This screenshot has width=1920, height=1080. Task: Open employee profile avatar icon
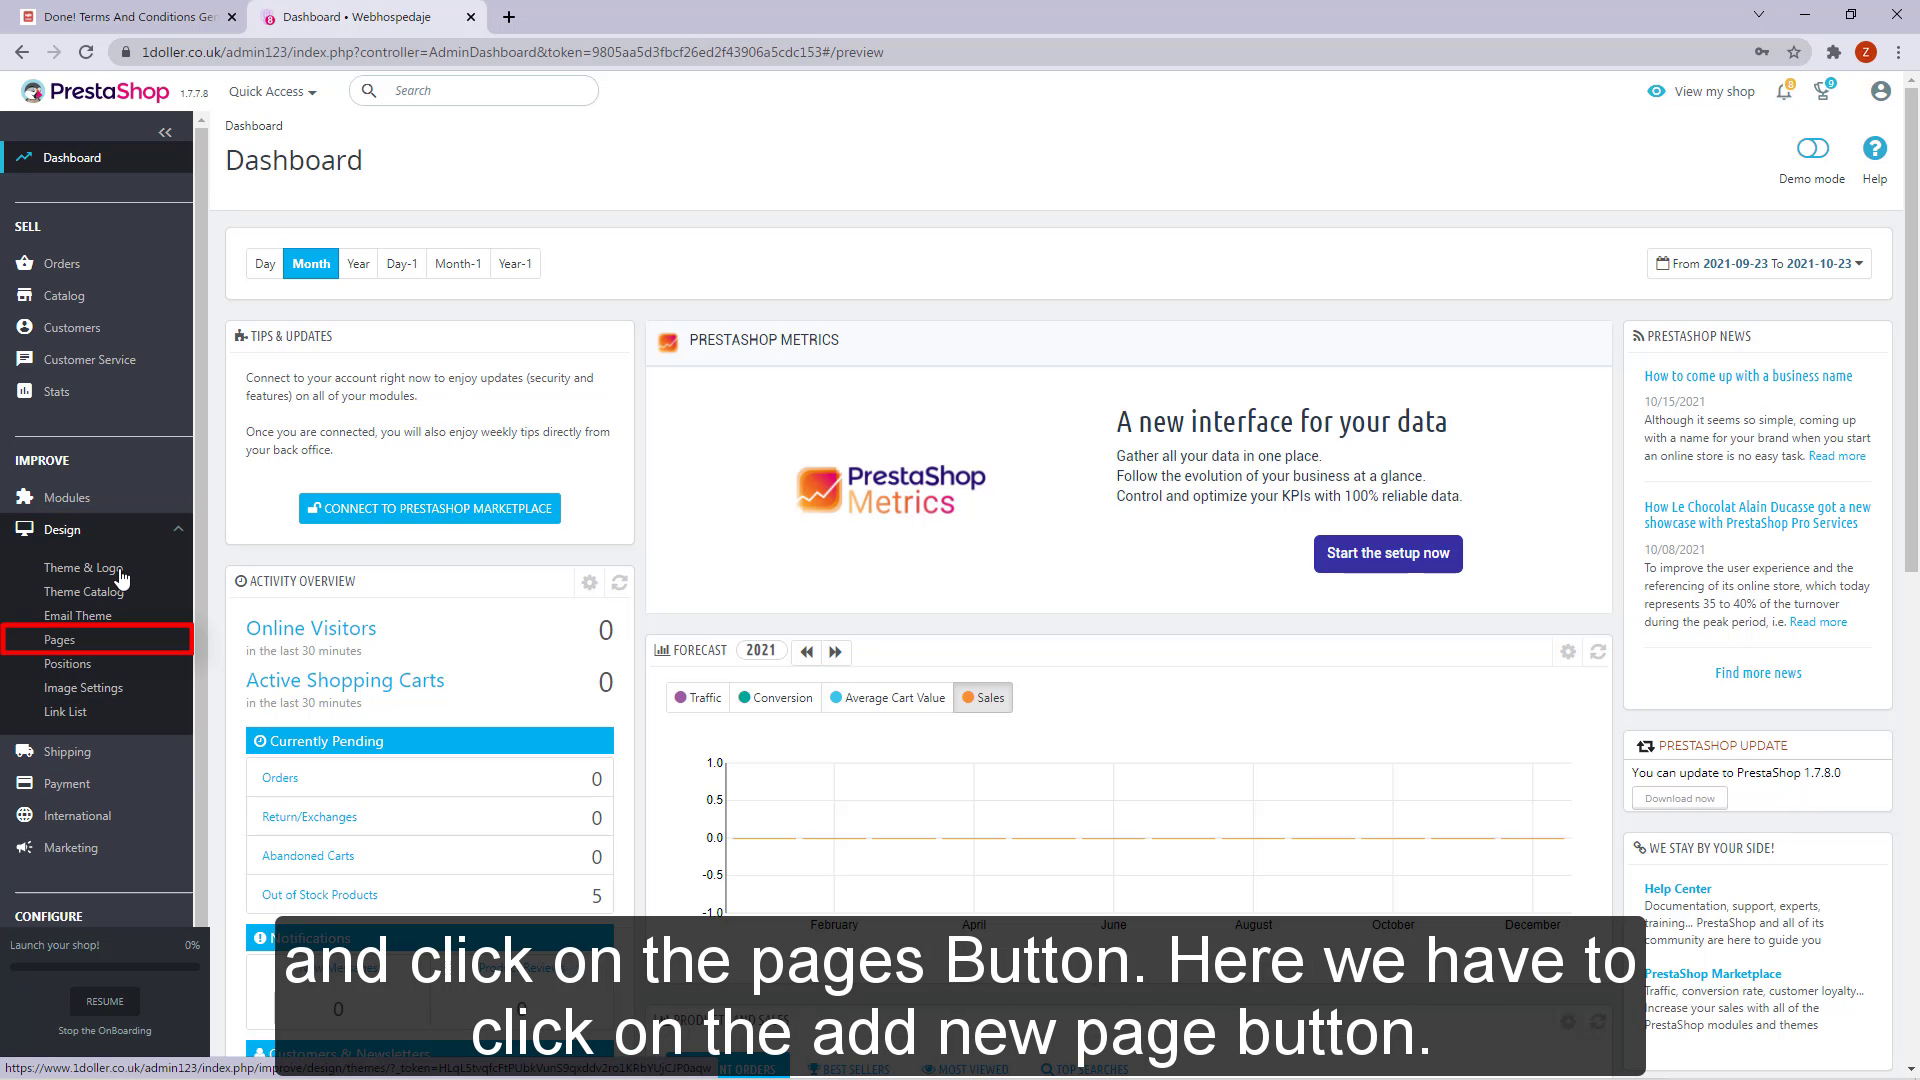[1880, 91]
